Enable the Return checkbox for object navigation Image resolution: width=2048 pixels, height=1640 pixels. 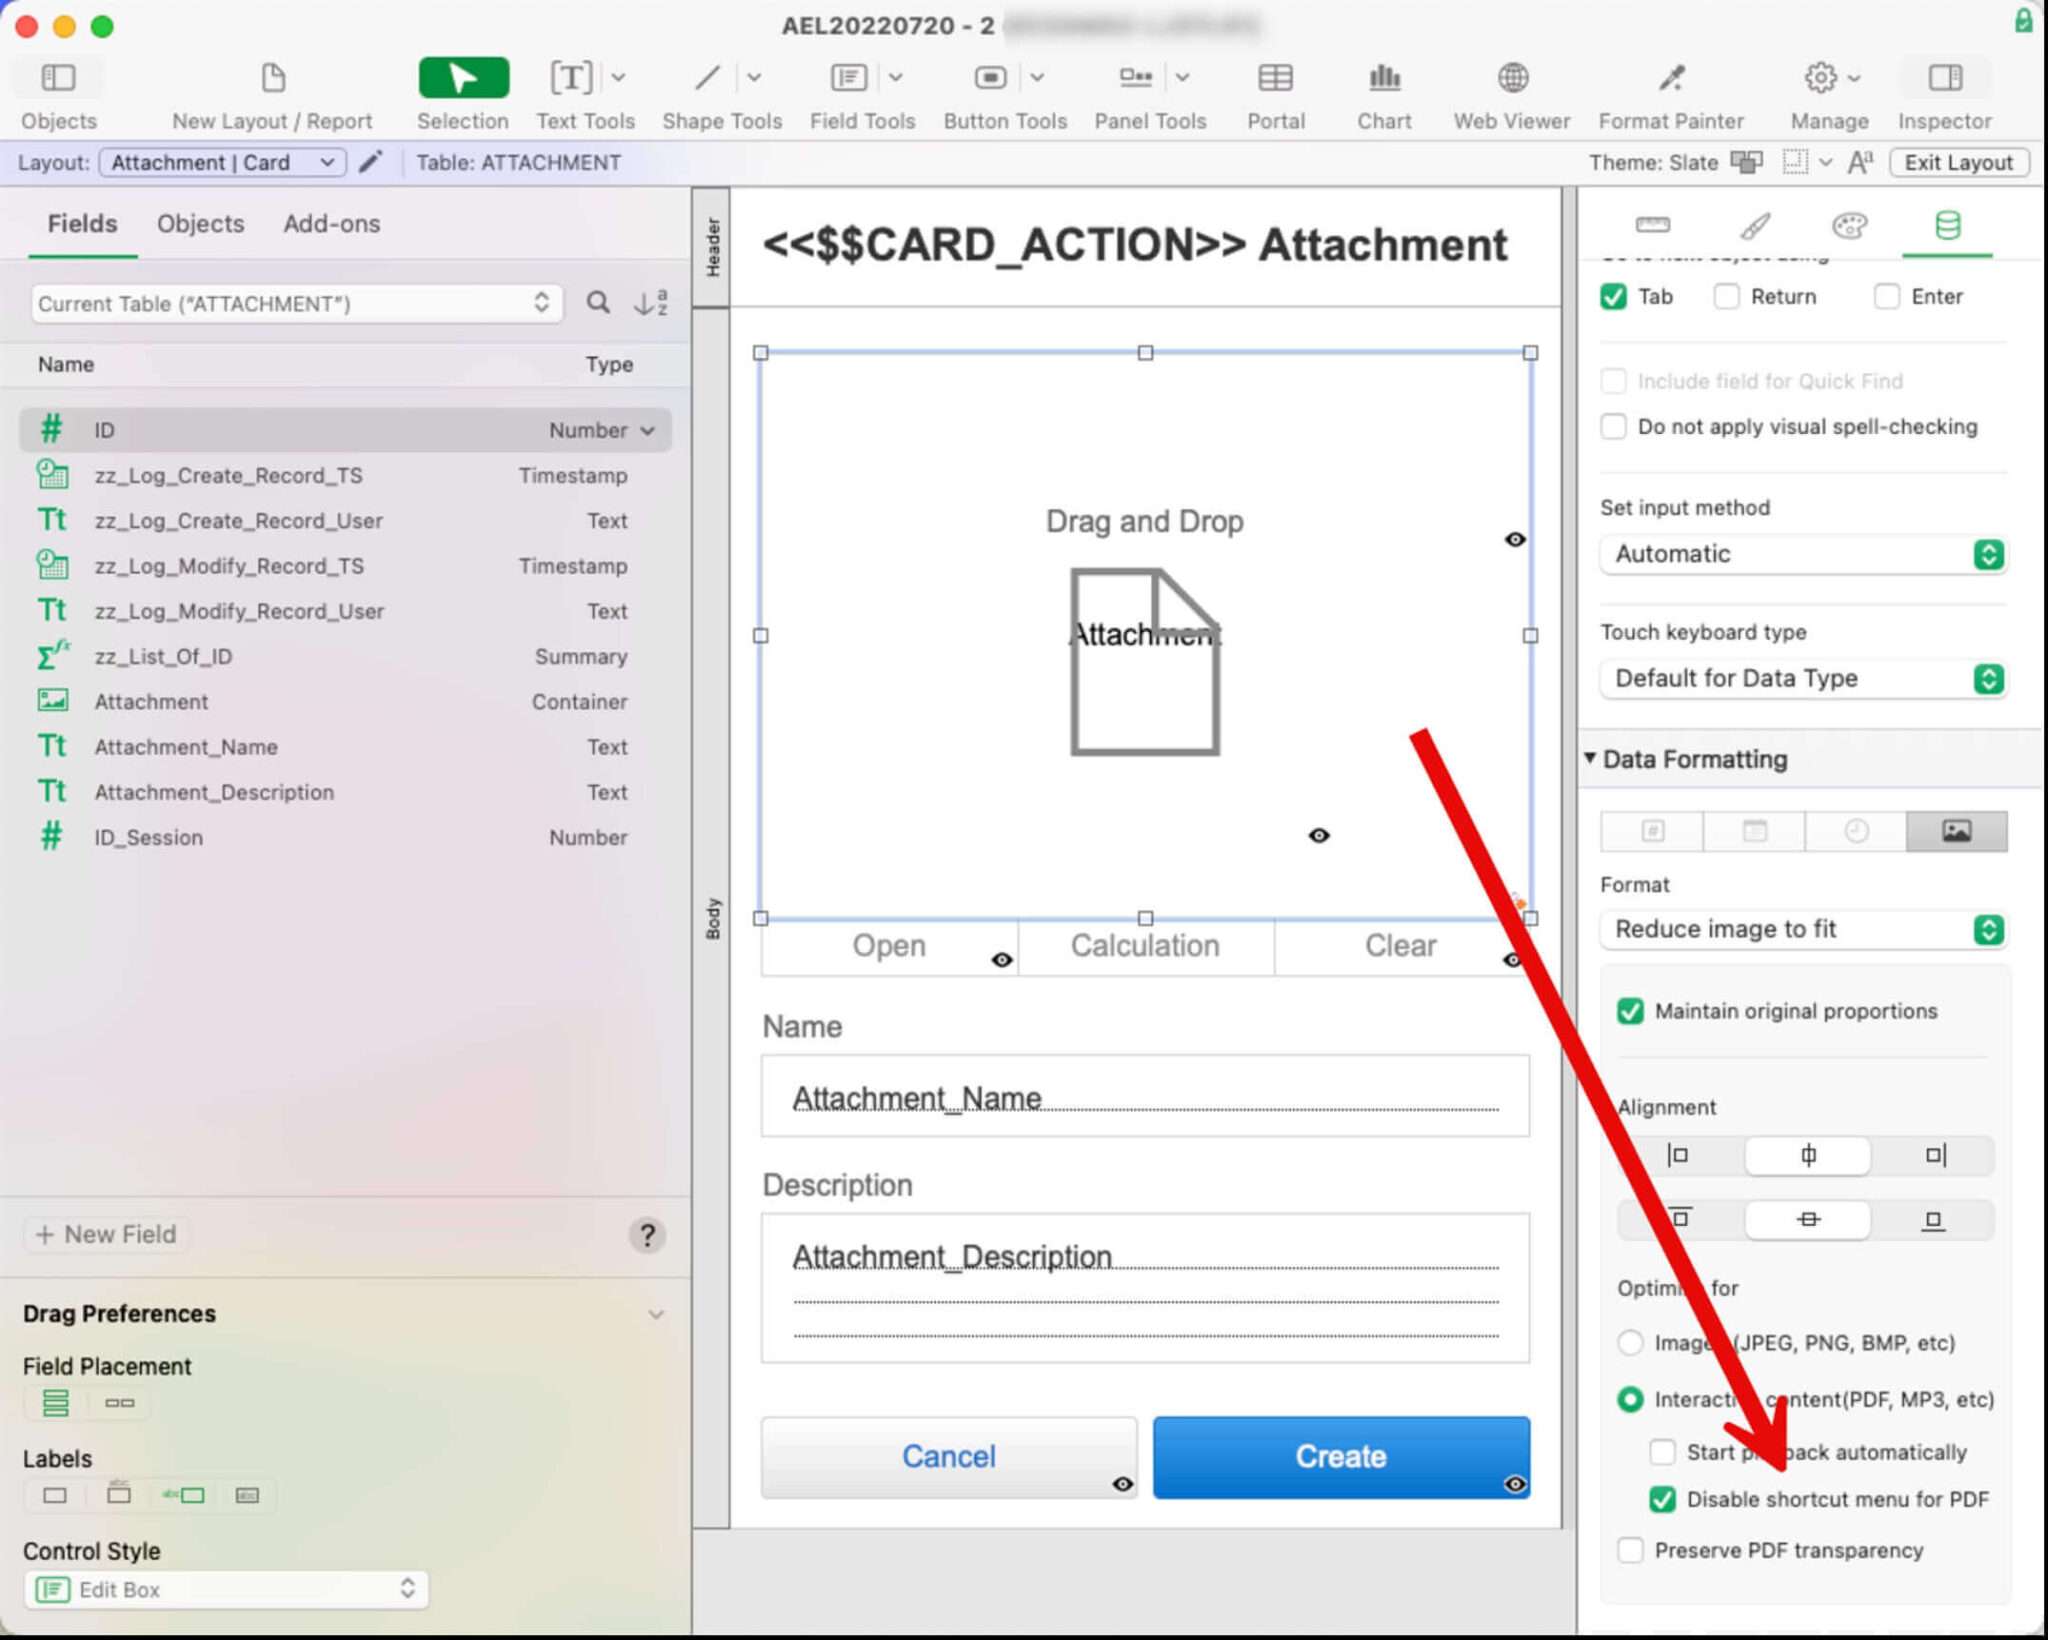click(x=1727, y=296)
